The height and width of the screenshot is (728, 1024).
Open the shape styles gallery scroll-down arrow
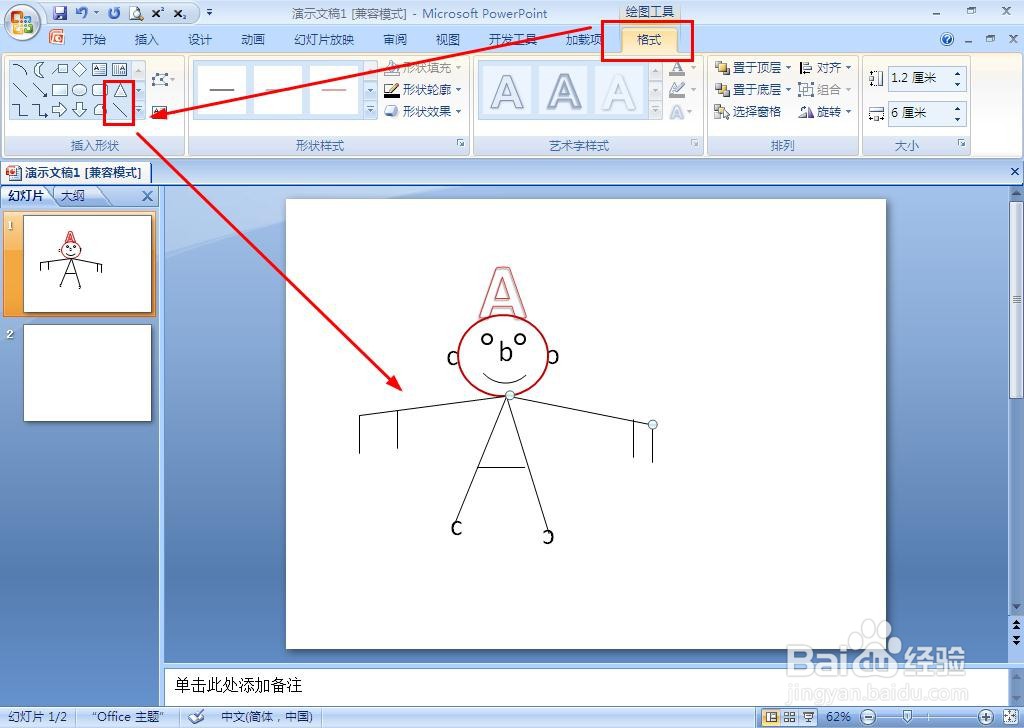370,89
